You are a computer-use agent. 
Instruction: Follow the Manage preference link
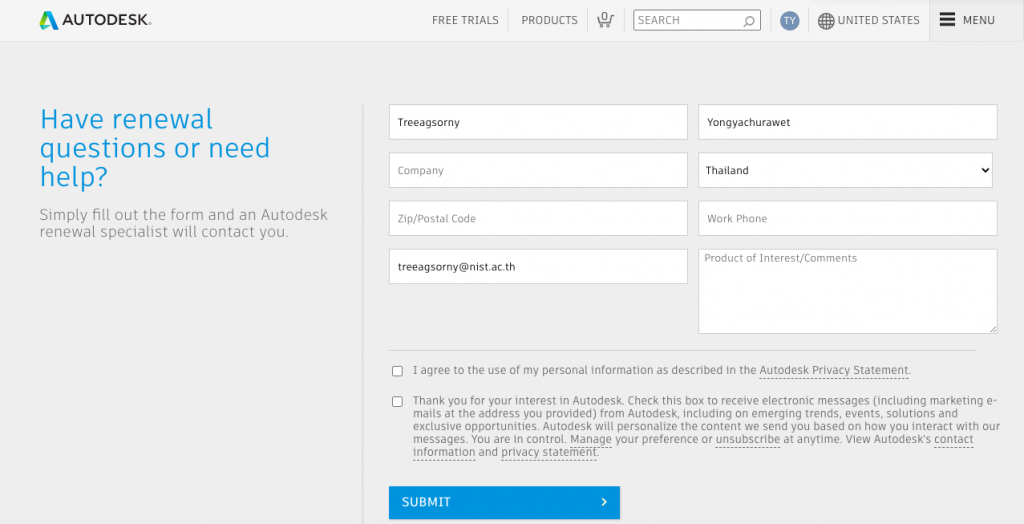point(590,439)
